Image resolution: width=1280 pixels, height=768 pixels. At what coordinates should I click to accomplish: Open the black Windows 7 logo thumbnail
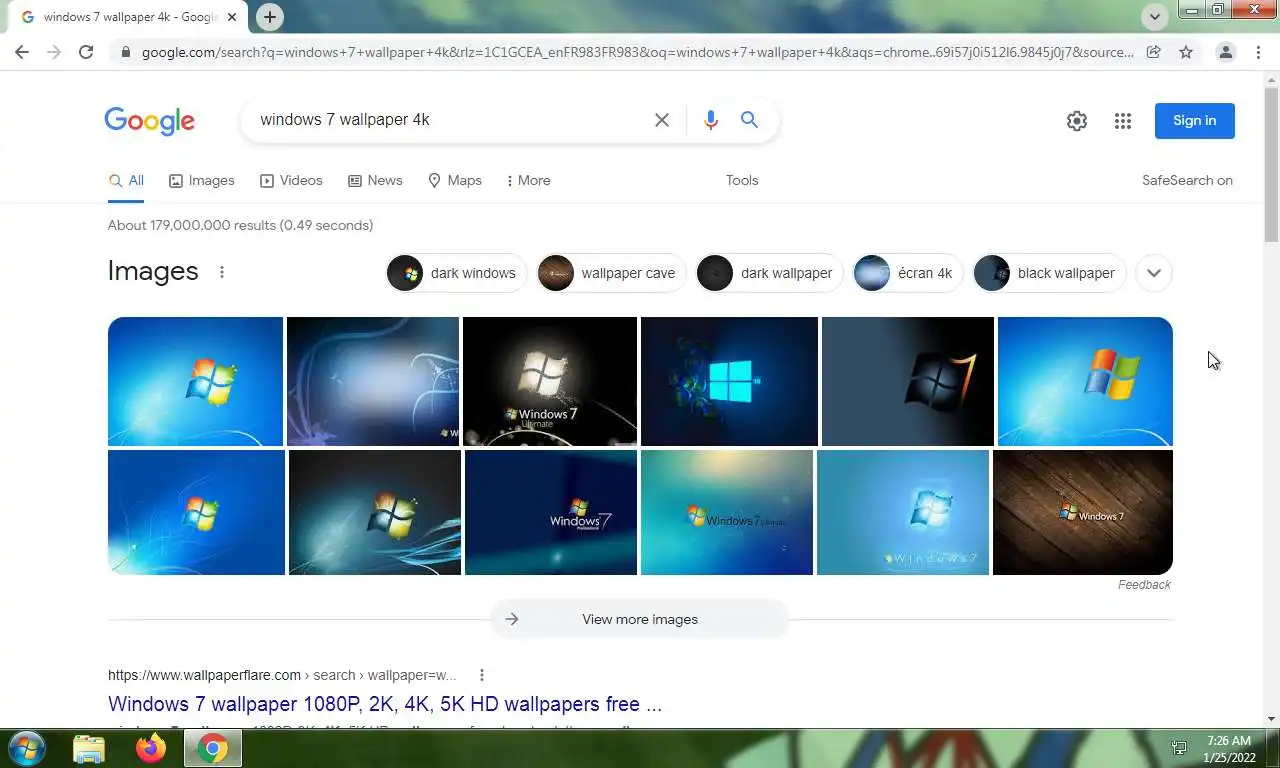point(908,381)
